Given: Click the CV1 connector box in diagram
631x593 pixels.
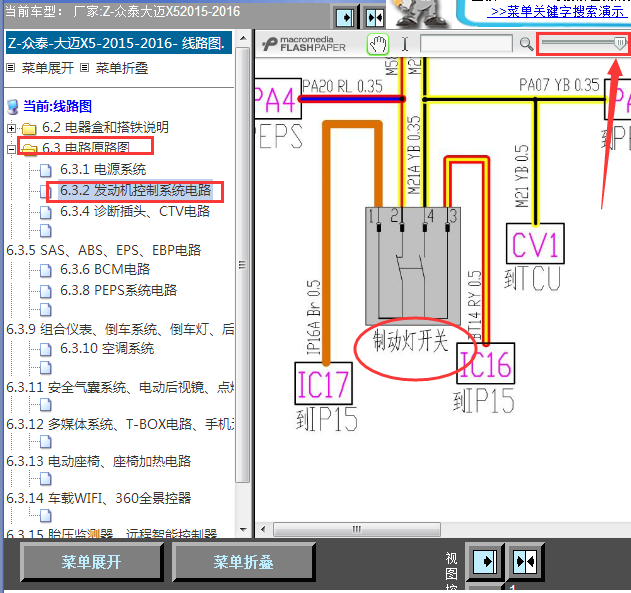Looking at the screenshot, I should pos(535,243).
